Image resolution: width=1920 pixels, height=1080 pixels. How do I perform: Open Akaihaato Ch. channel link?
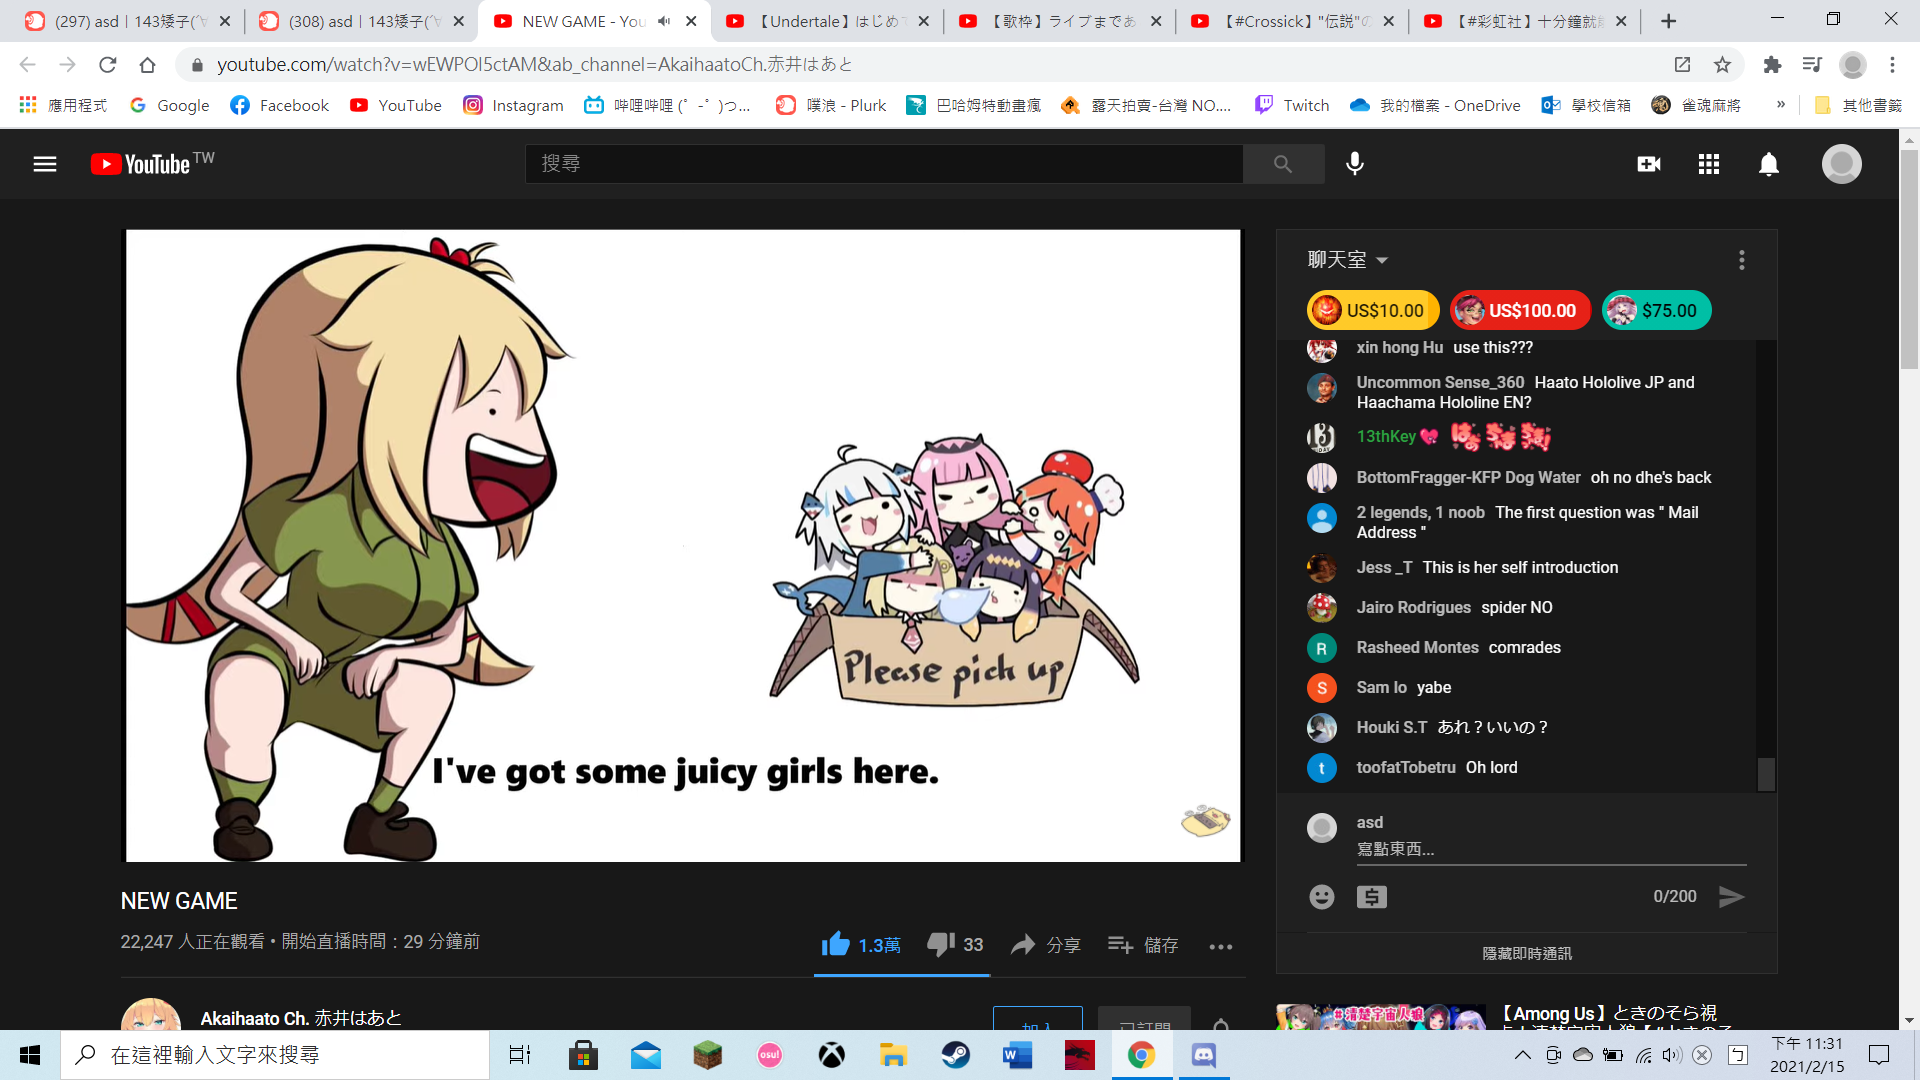[301, 1018]
